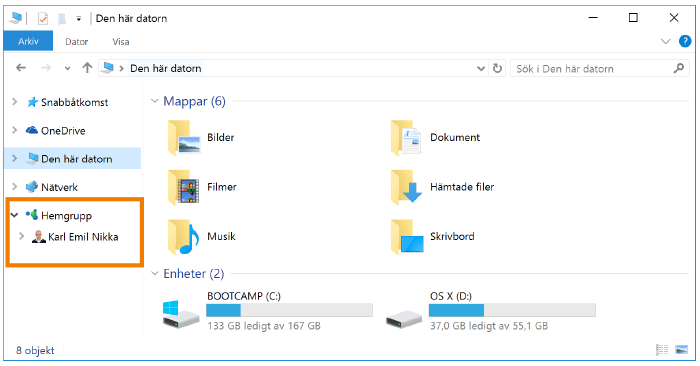Expand the Snabbåtkomst tree node
Screen dimensions: 700x366
pos(15,102)
